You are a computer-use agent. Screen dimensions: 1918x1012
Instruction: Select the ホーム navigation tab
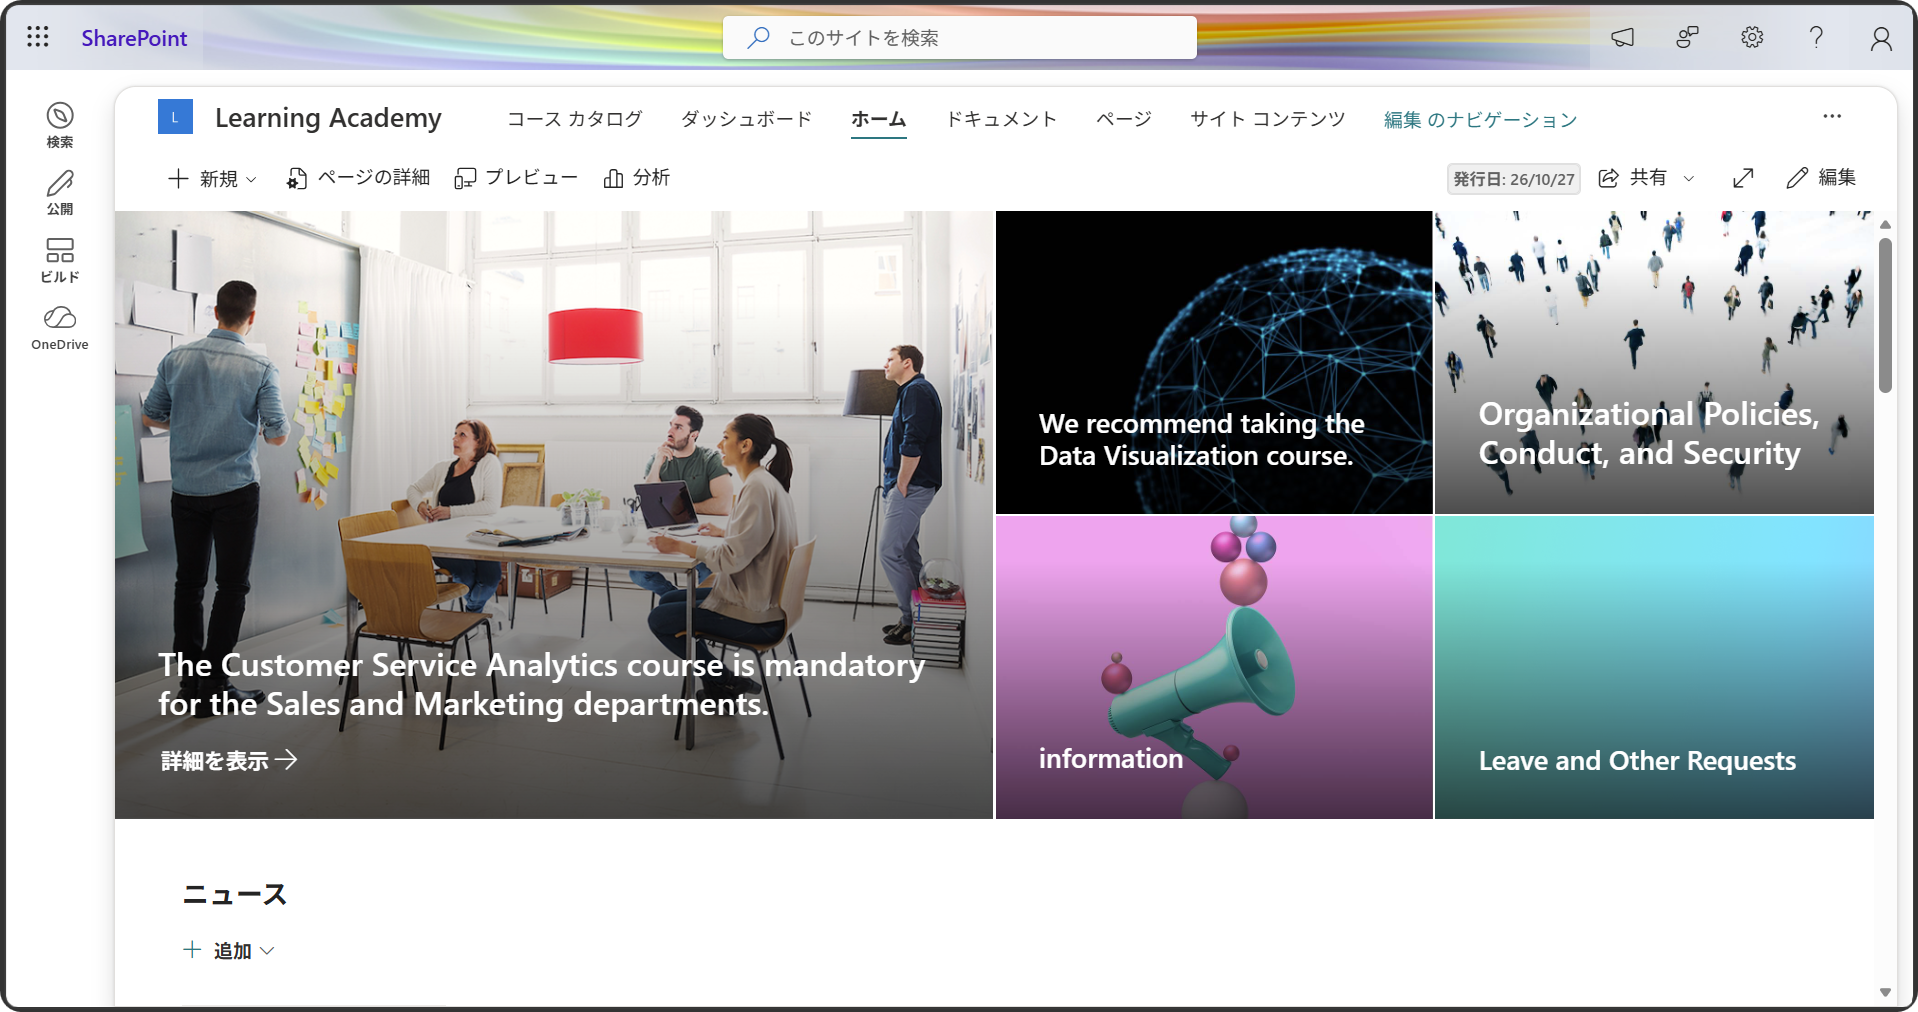(878, 119)
